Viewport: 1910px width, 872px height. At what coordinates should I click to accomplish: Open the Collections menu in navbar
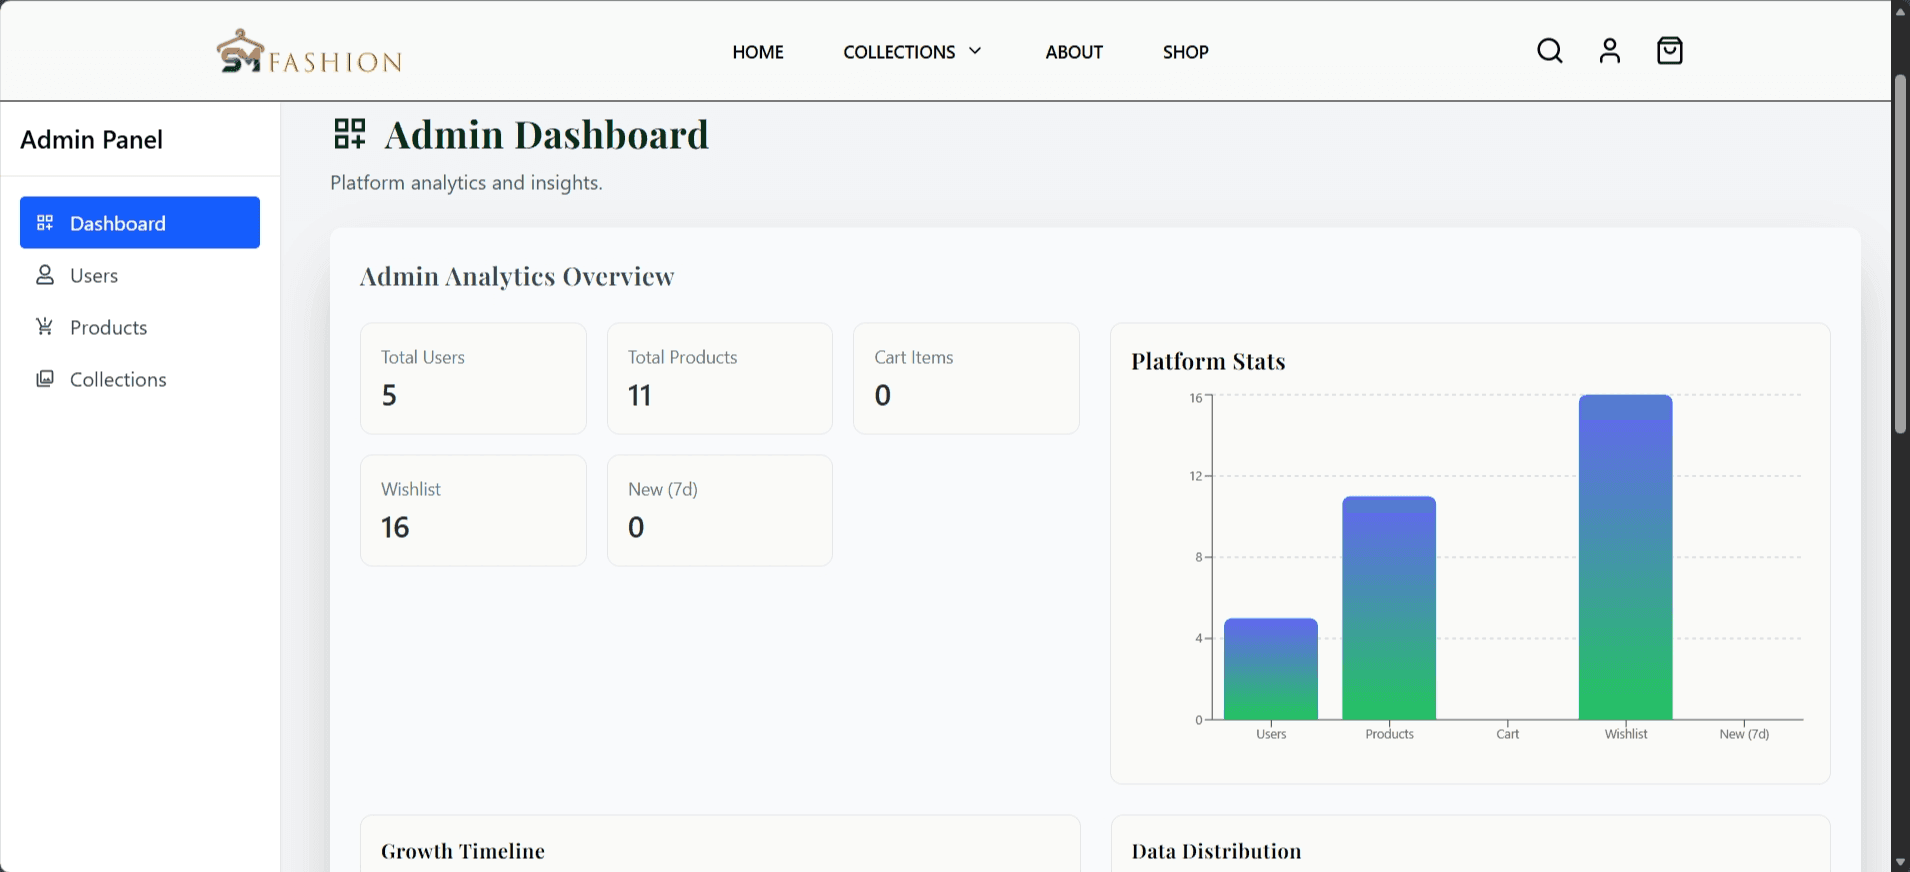(912, 52)
